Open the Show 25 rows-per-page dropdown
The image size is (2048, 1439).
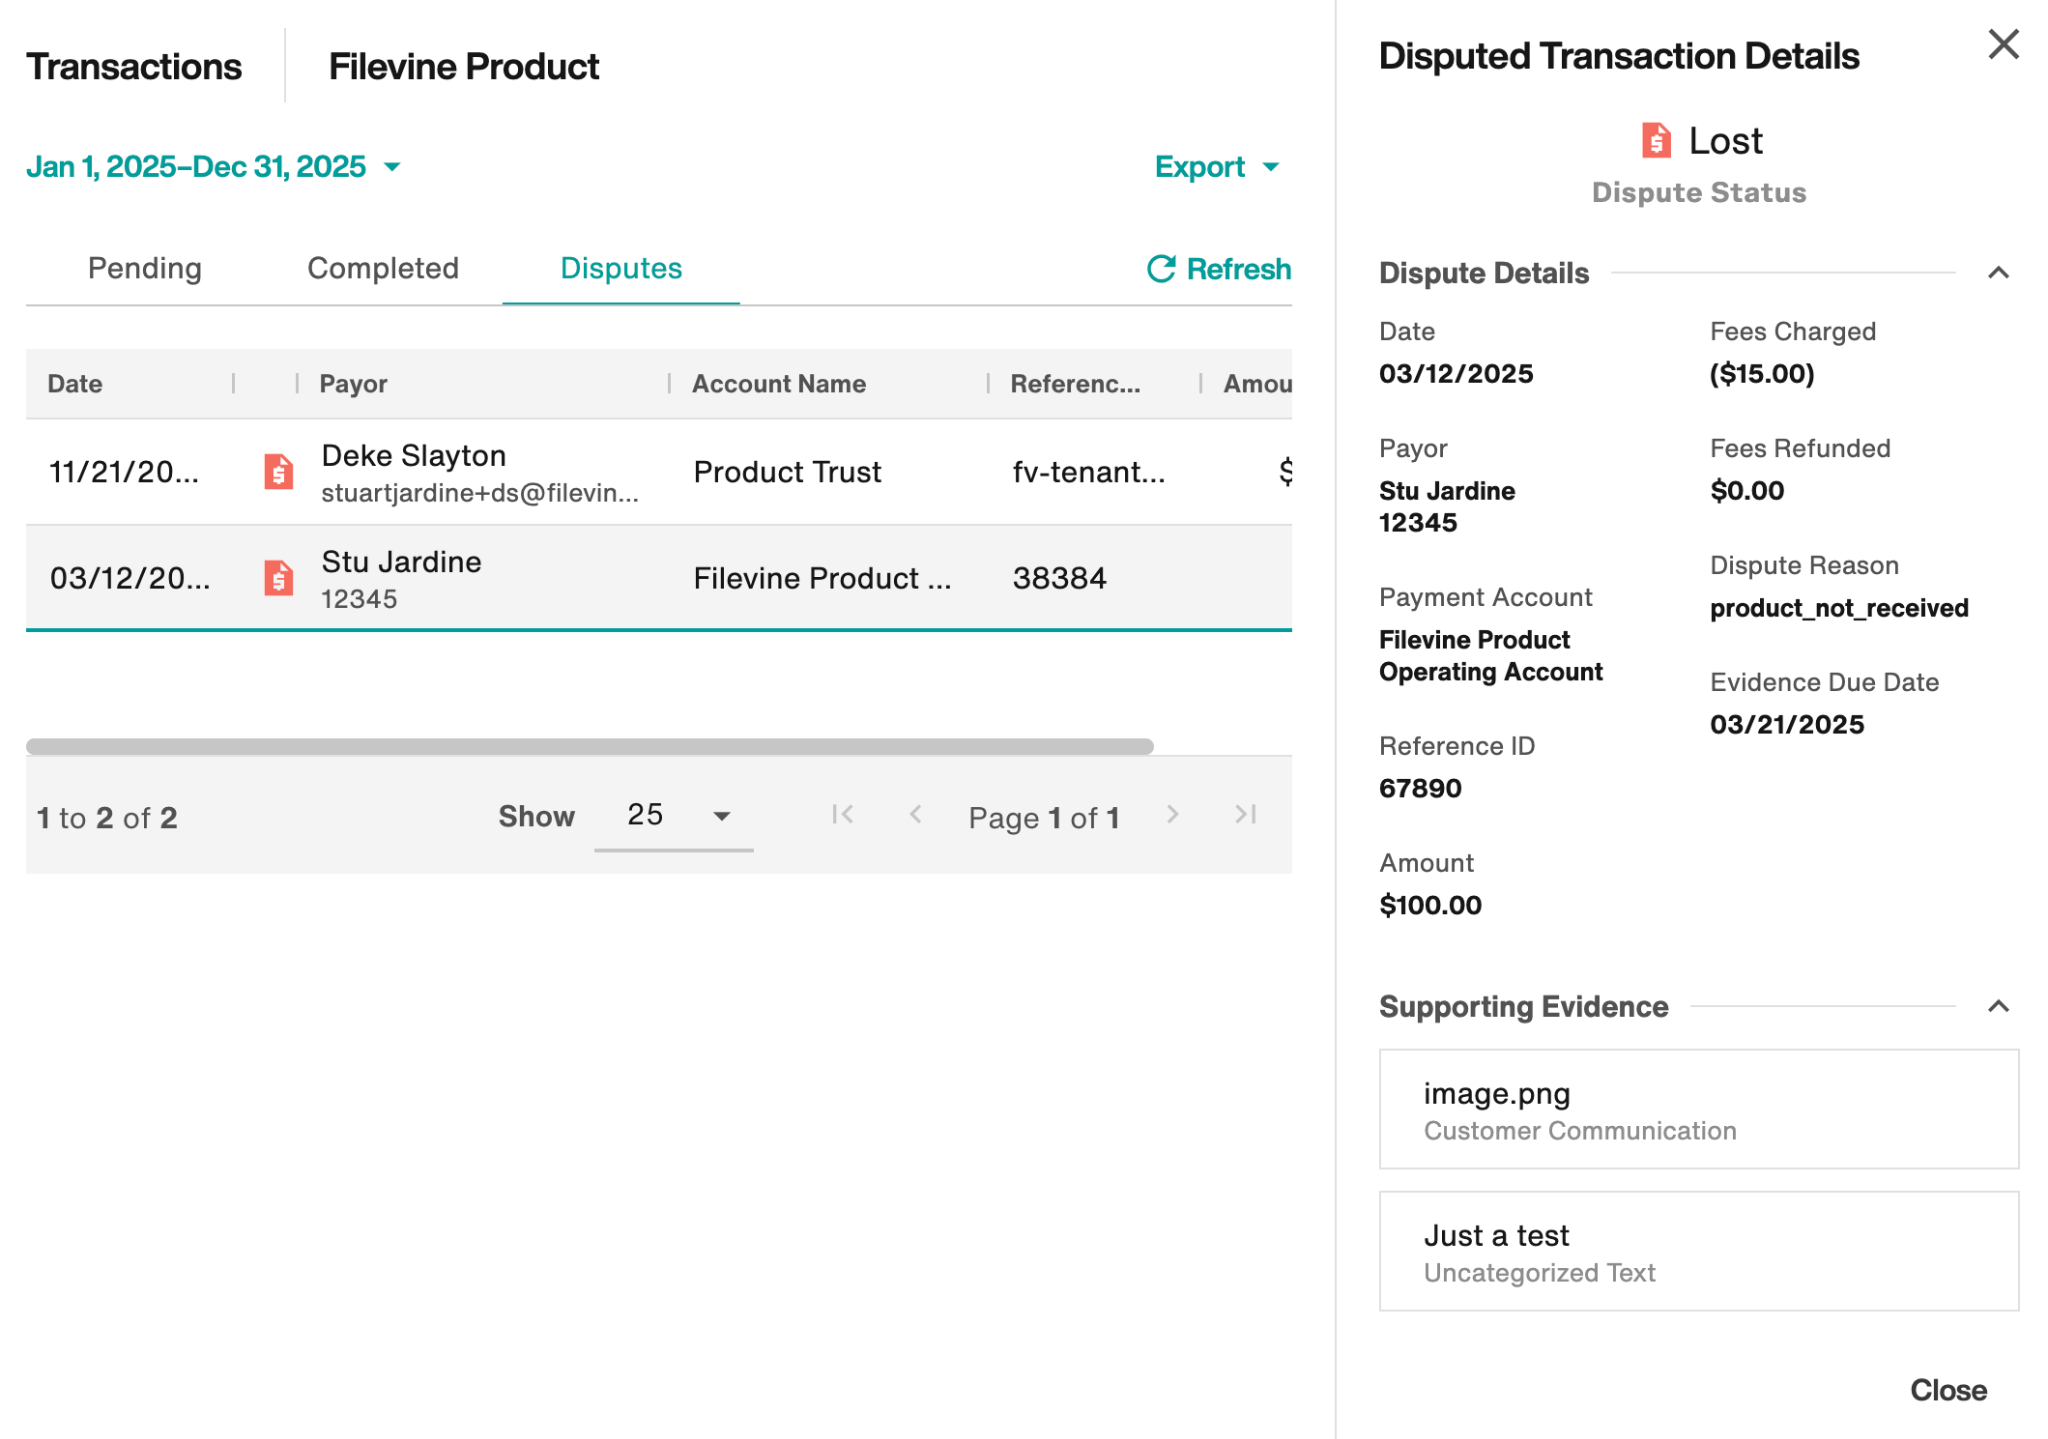(x=674, y=816)
